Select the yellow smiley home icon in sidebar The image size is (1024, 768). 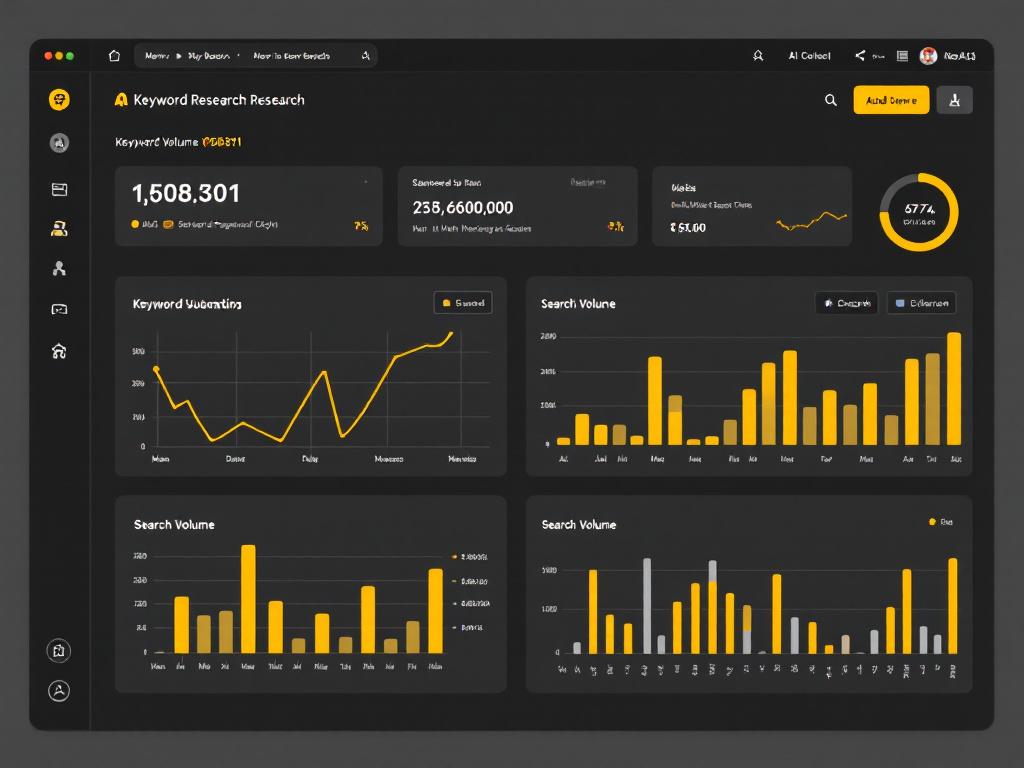[x=59, y=99]
